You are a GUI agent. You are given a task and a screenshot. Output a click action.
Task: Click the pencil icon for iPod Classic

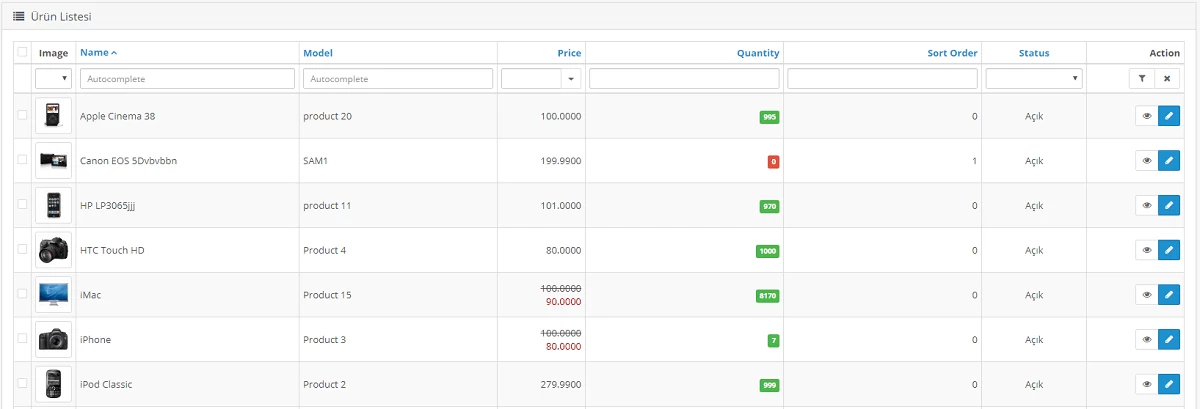coord(1169,384)
